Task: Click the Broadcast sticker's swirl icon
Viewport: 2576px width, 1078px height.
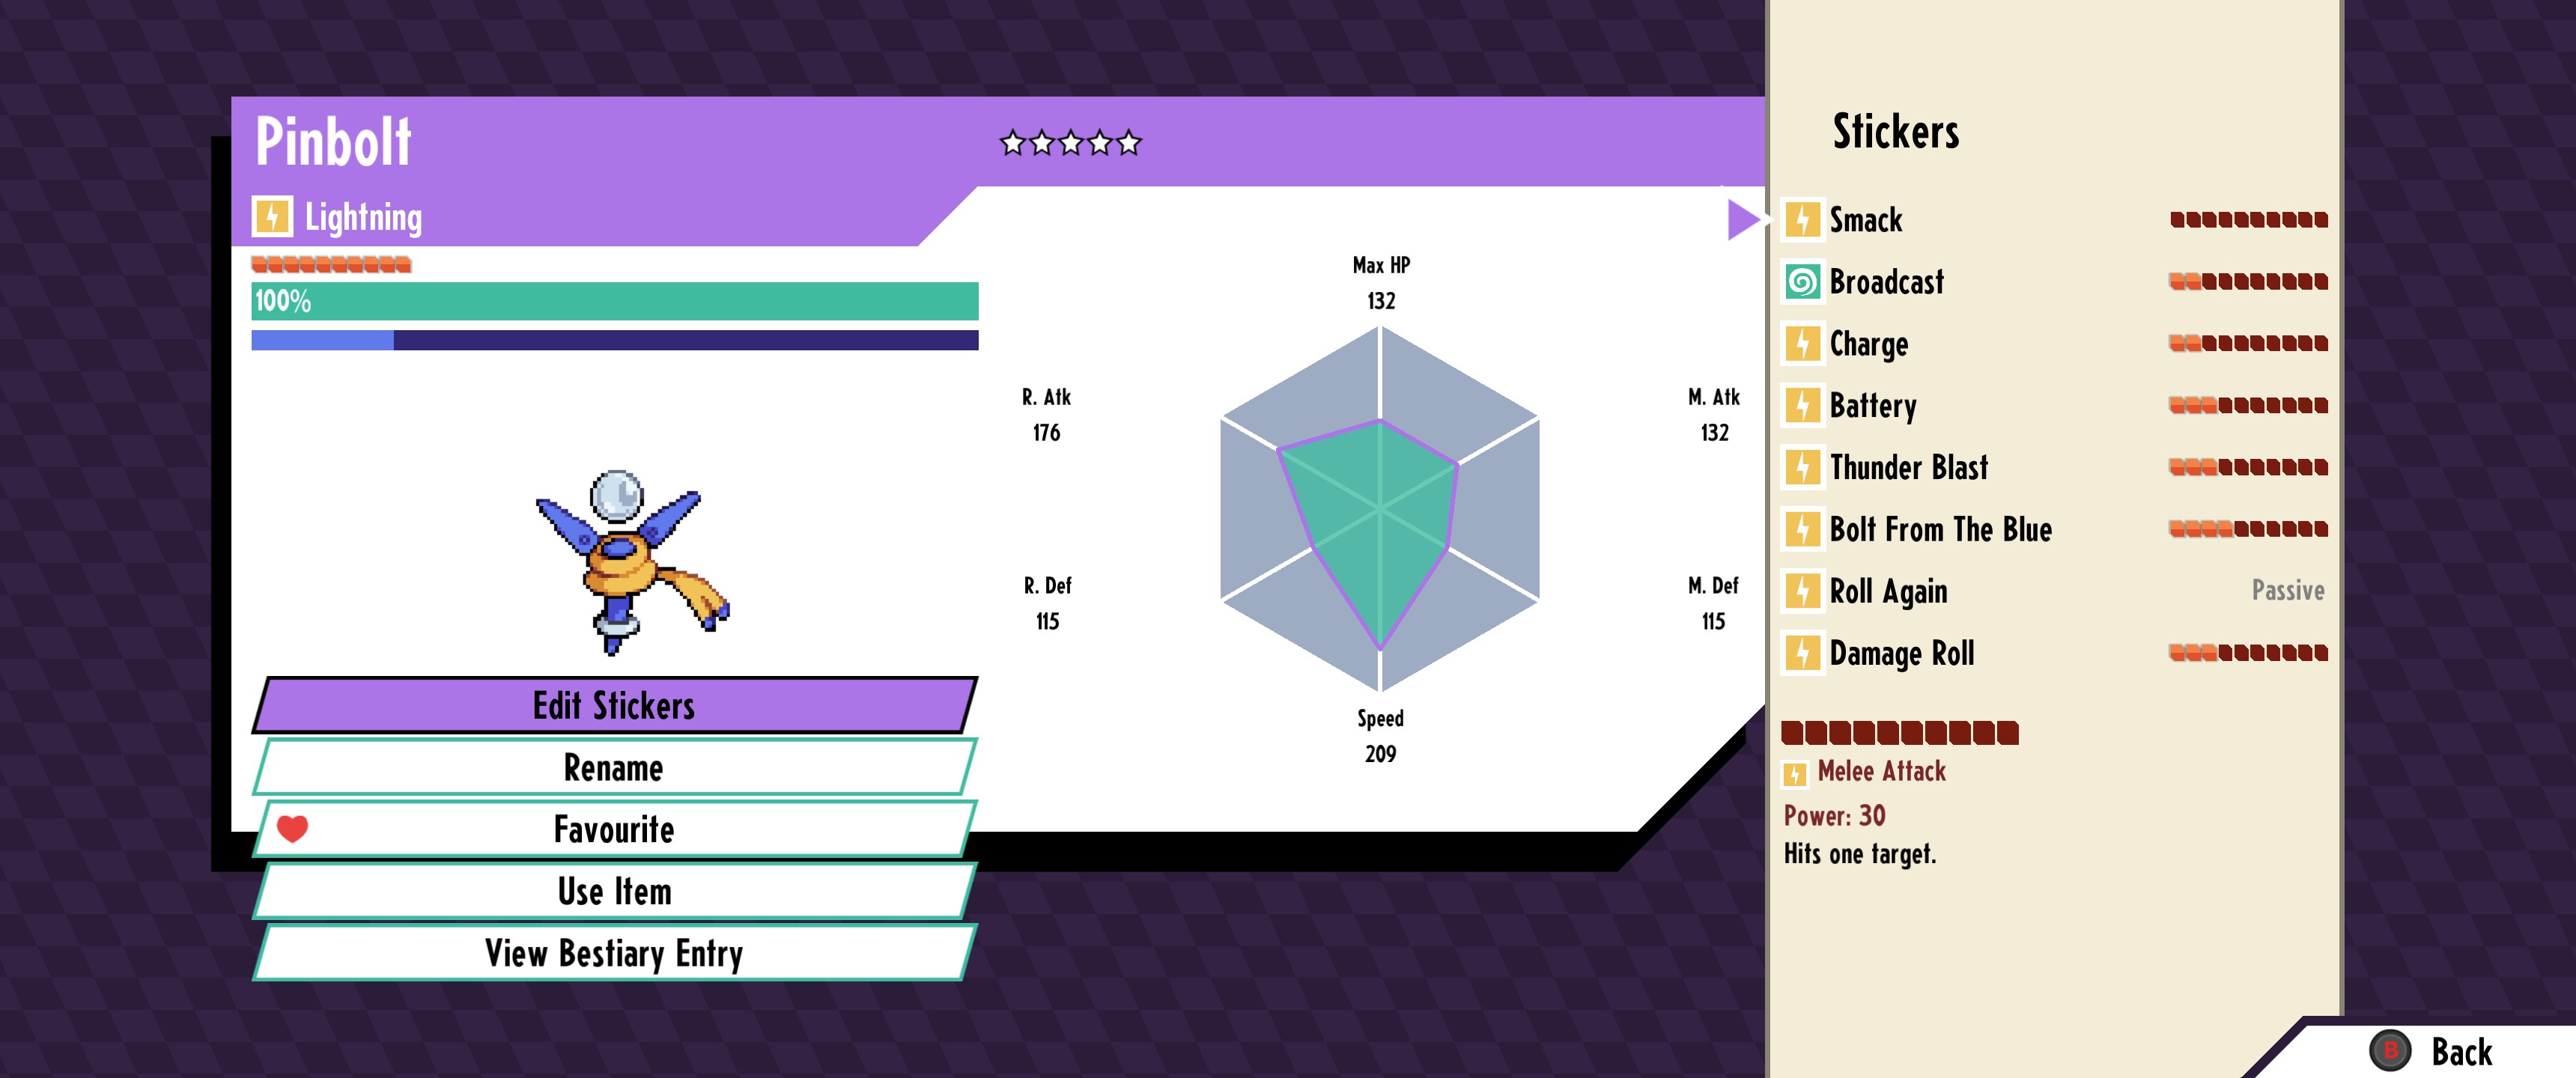Action: tap(1802, 282)
